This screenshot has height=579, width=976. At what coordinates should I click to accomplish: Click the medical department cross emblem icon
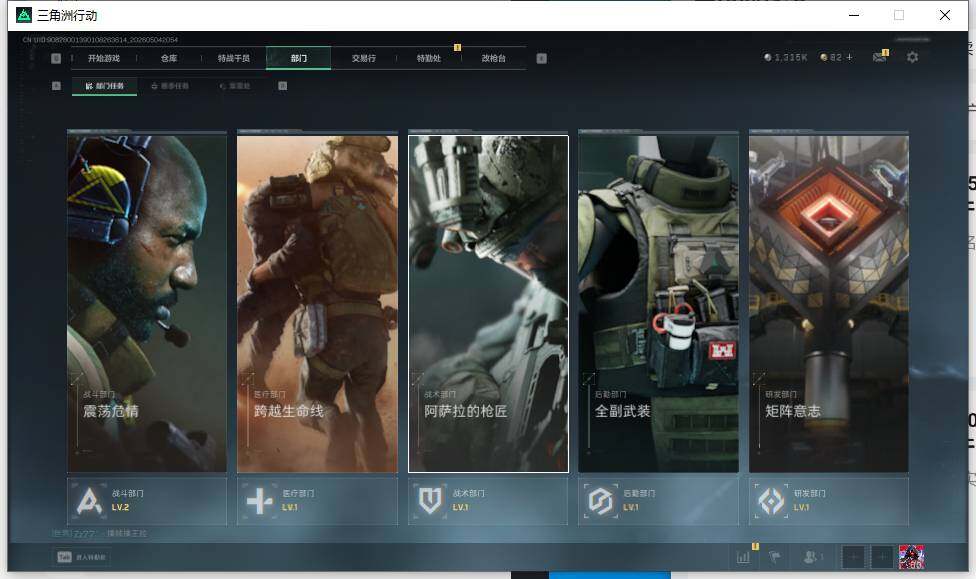259,501
